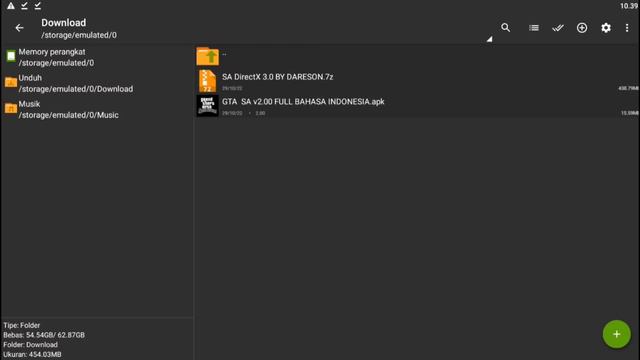Select Memory perangkat storage location

point(97,57)
